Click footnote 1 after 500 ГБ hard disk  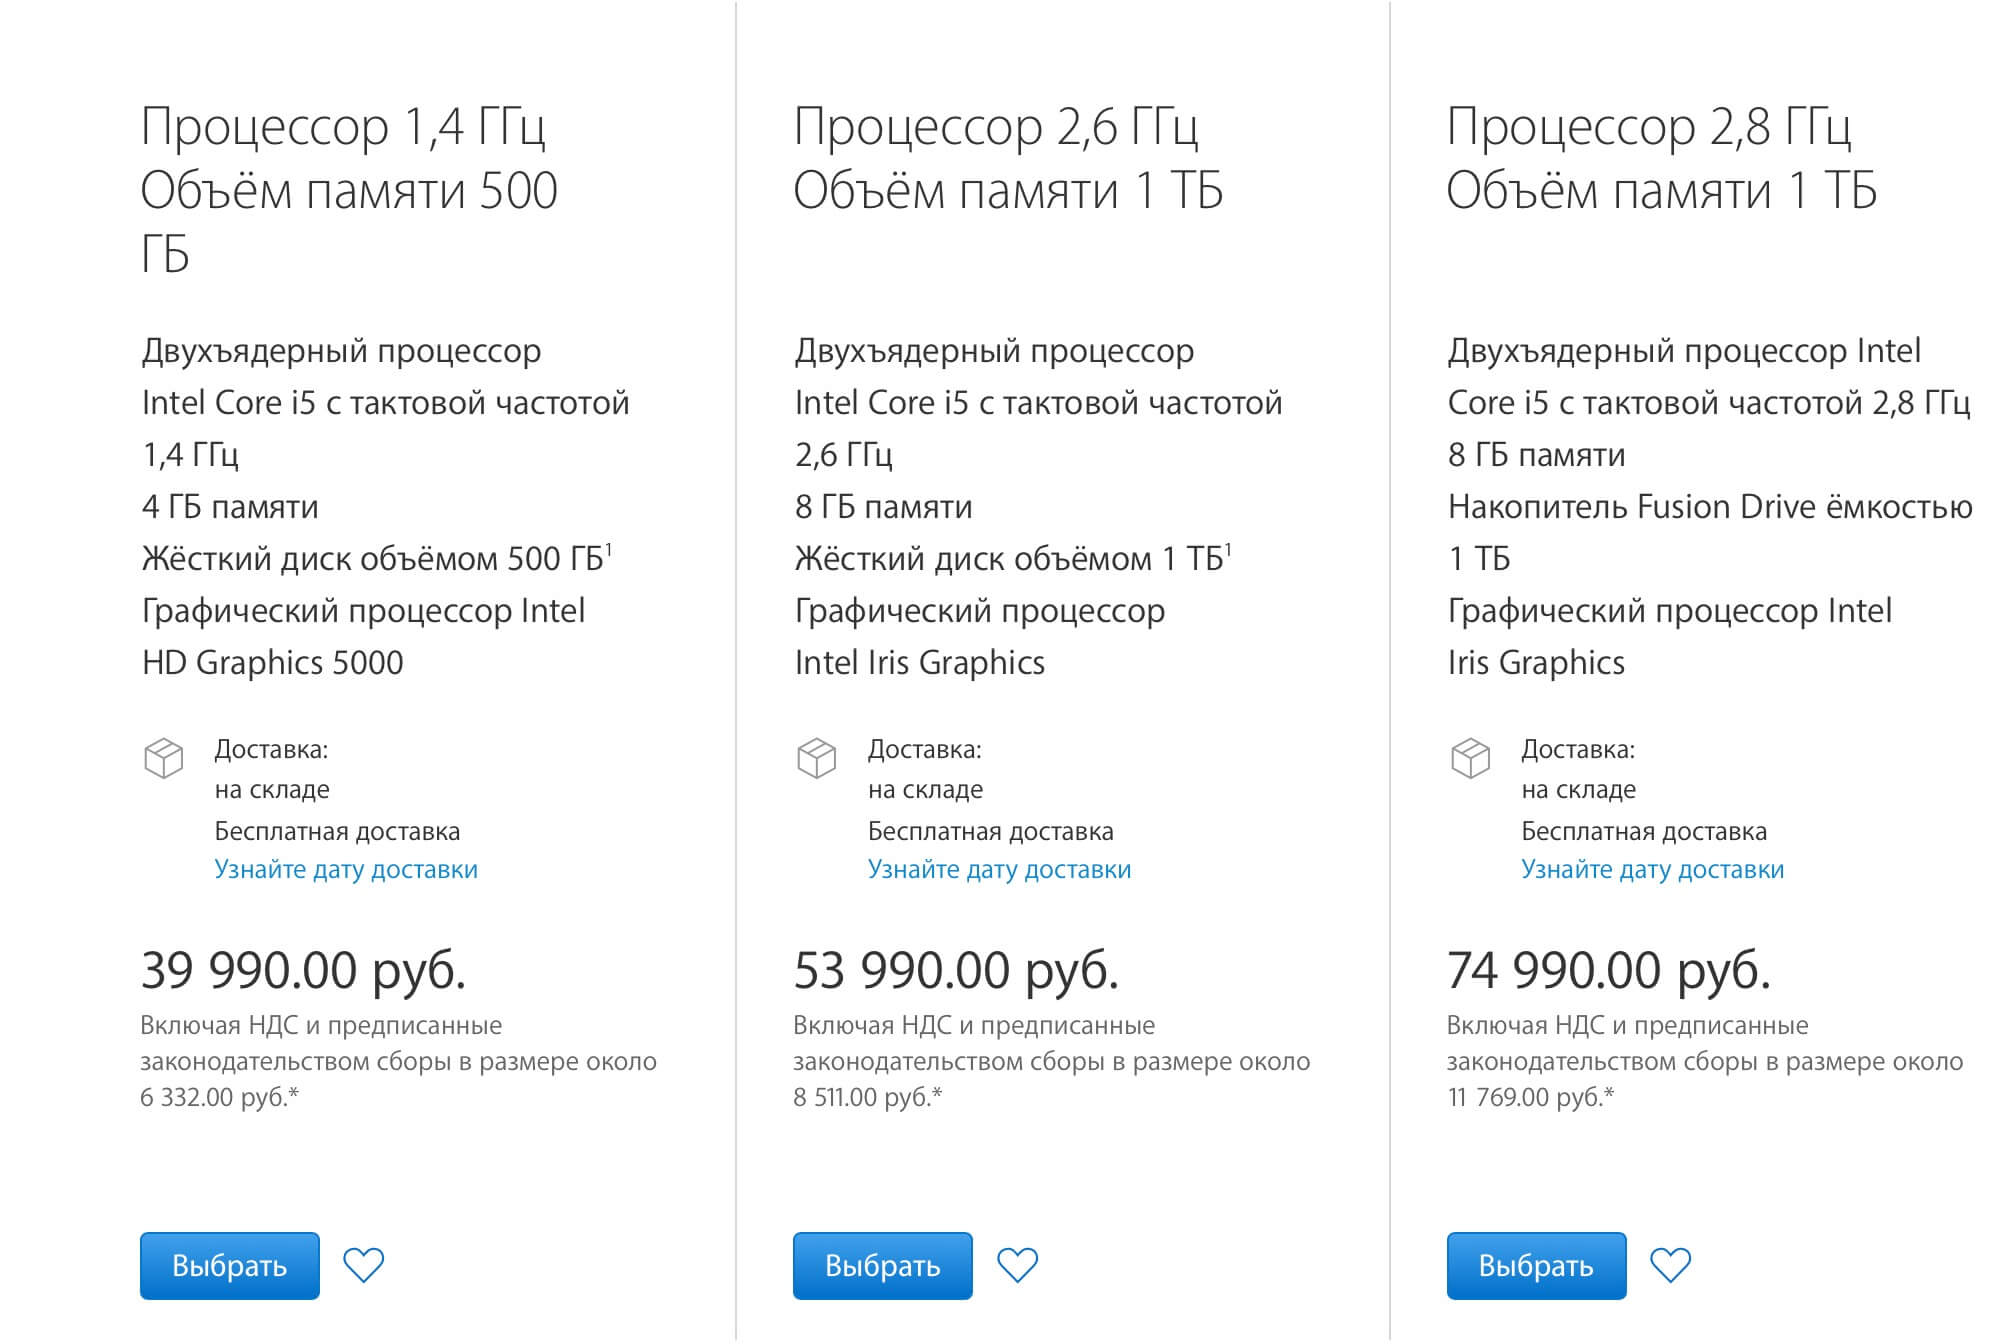coord(609,548)
